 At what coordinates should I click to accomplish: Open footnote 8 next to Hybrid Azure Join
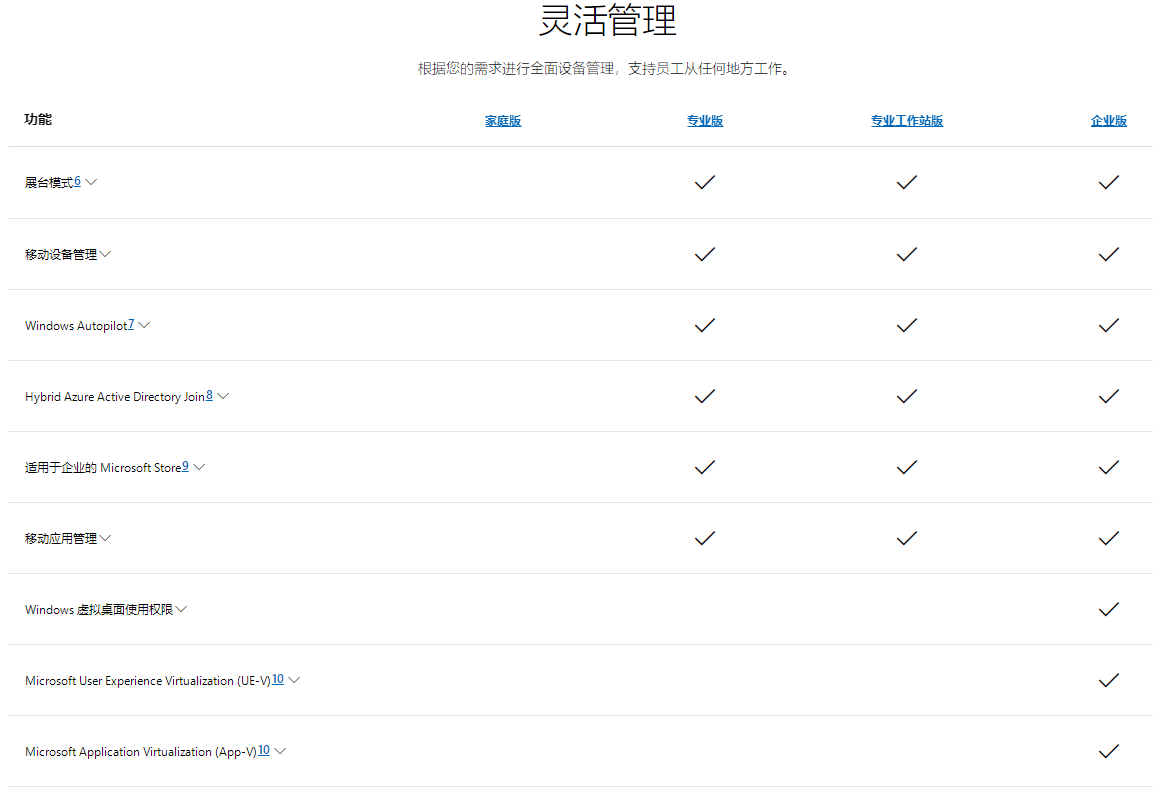(x=210, y=395)
